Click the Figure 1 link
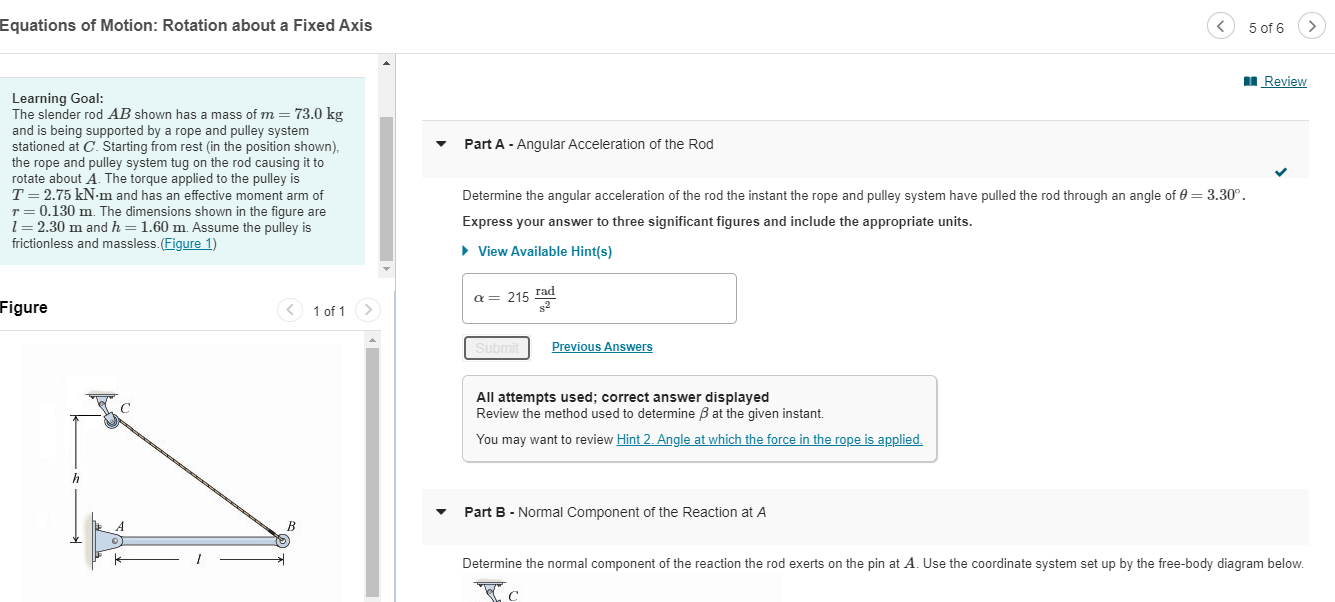Screen dimensions: 1335x602 [188, 243]
